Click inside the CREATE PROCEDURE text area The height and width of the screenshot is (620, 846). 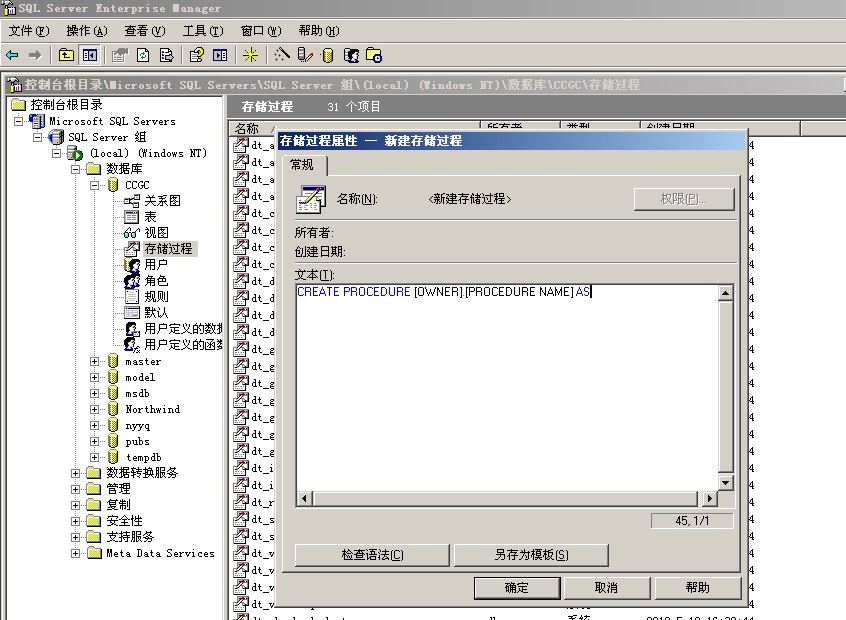(507, 387)
